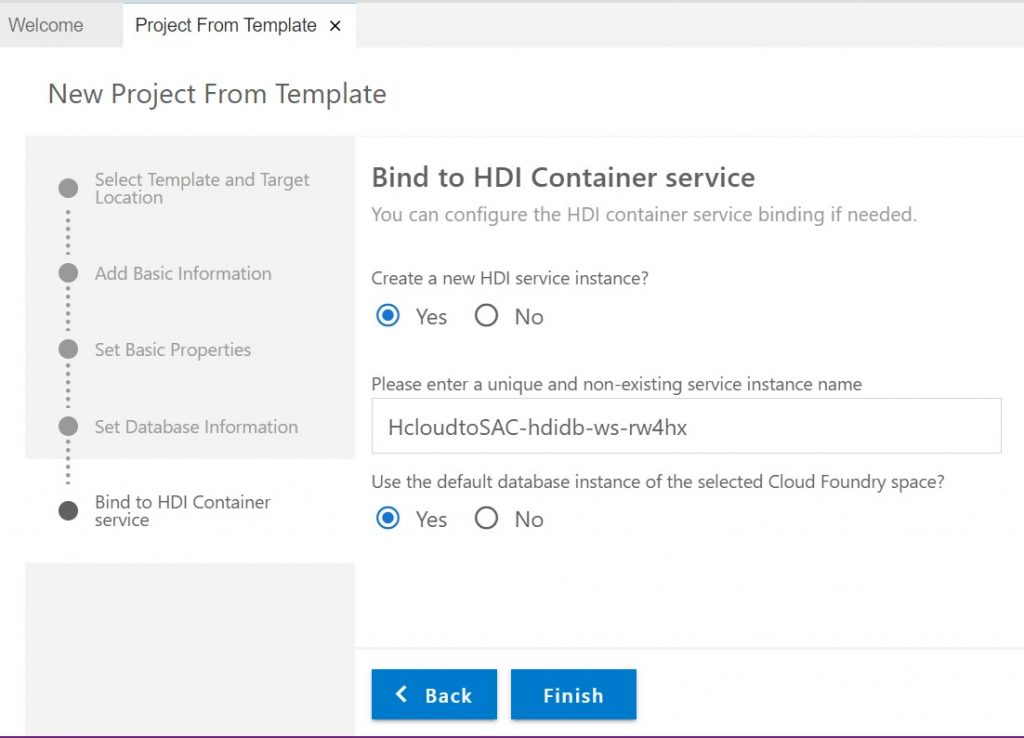Go to previous step with Back
This screenshot has width=1024, height=738.
click(x=434, y=694)
